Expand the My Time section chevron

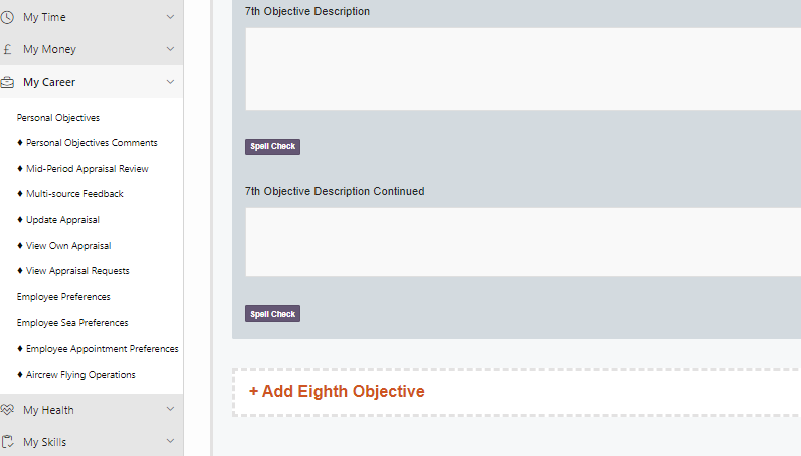(x=170, y=17)
